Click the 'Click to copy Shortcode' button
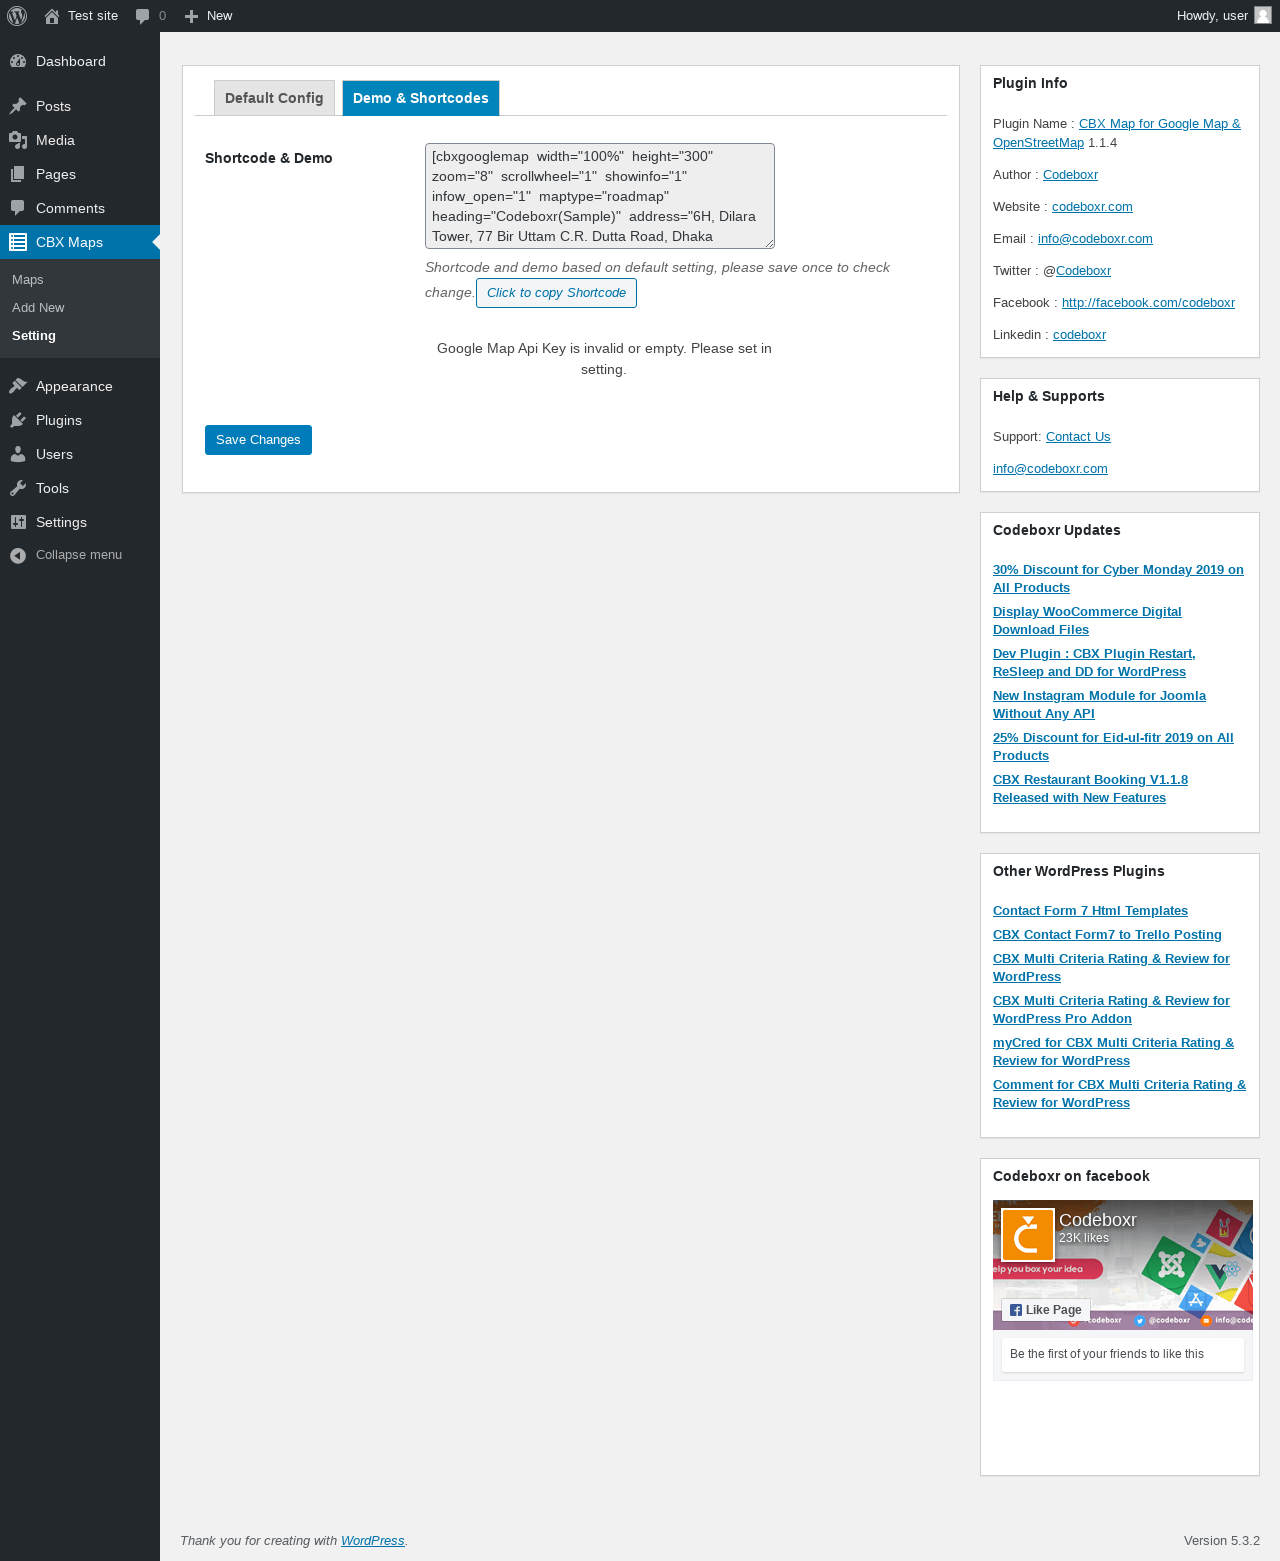 [x=556, y=293]
